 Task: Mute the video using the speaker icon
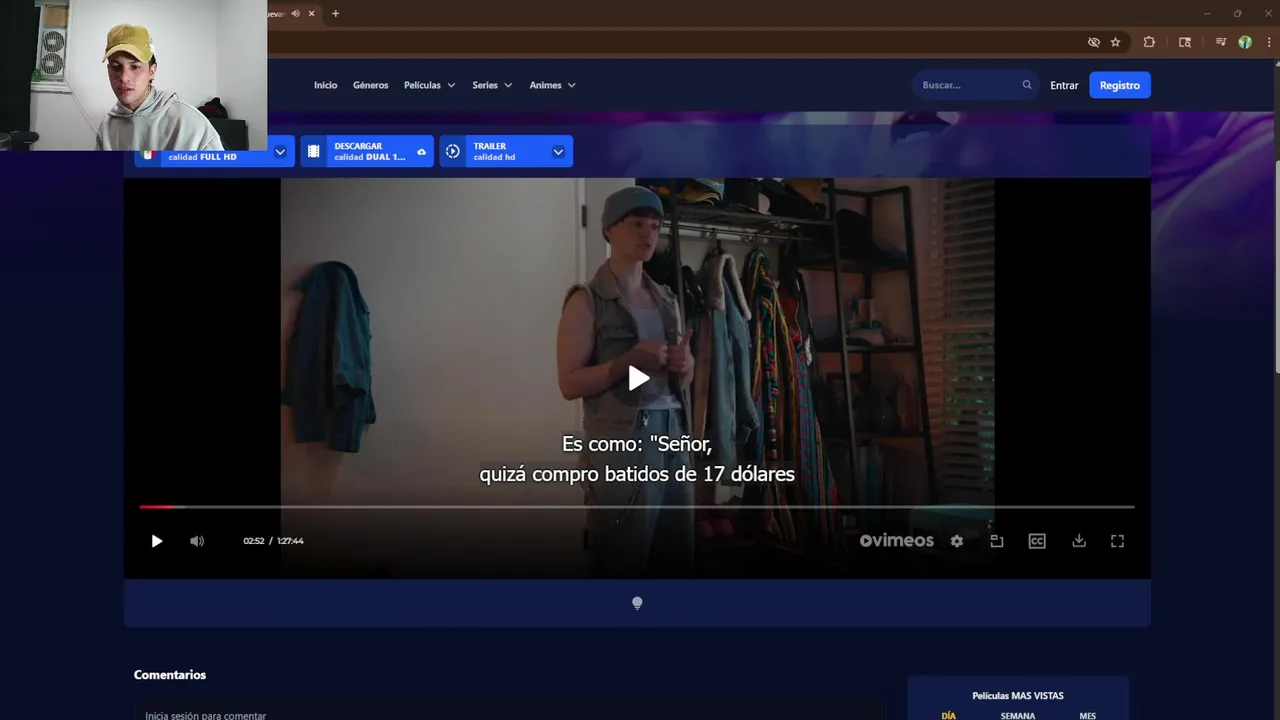197,541
